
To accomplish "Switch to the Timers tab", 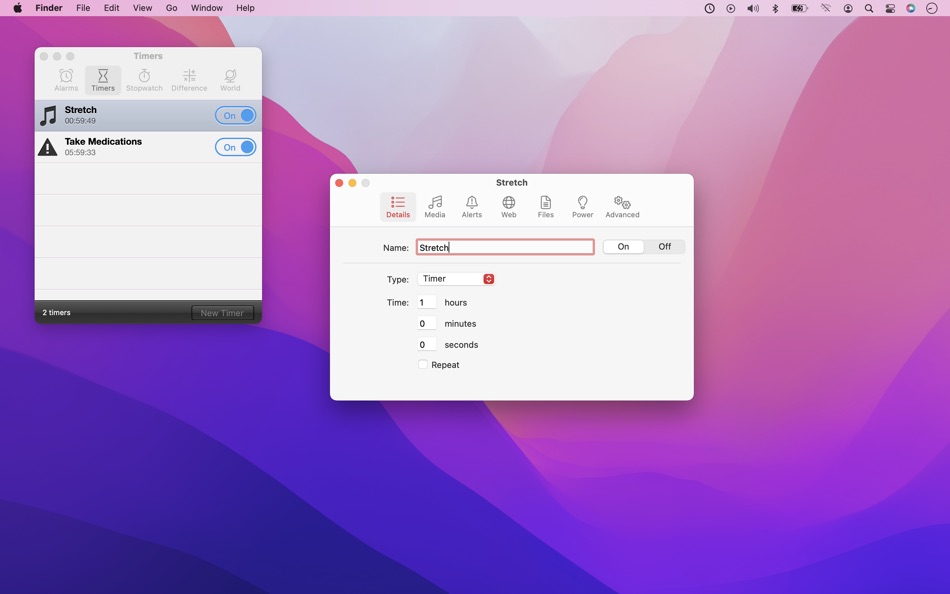I will click(103, 79).
